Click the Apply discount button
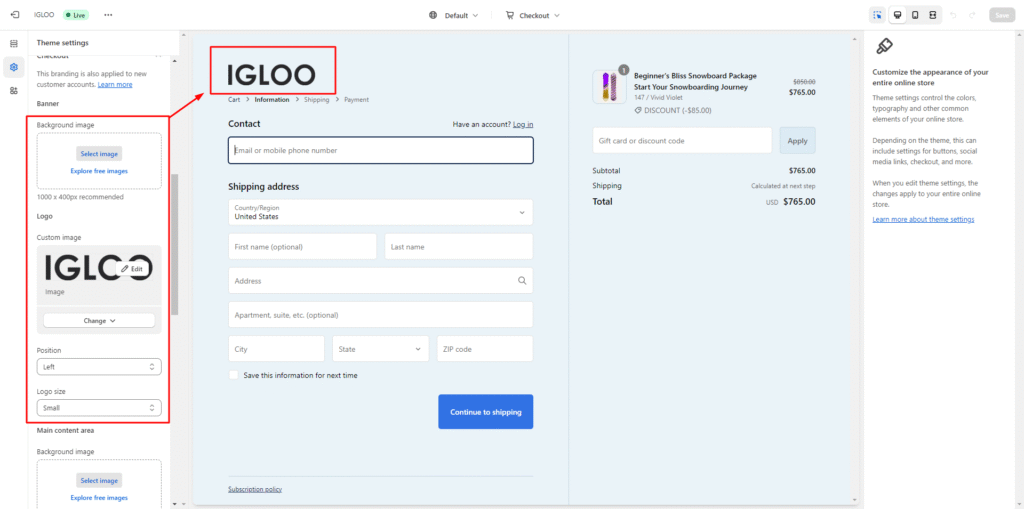The width and height of the screenshot is (1024, 509). [797, 141]
